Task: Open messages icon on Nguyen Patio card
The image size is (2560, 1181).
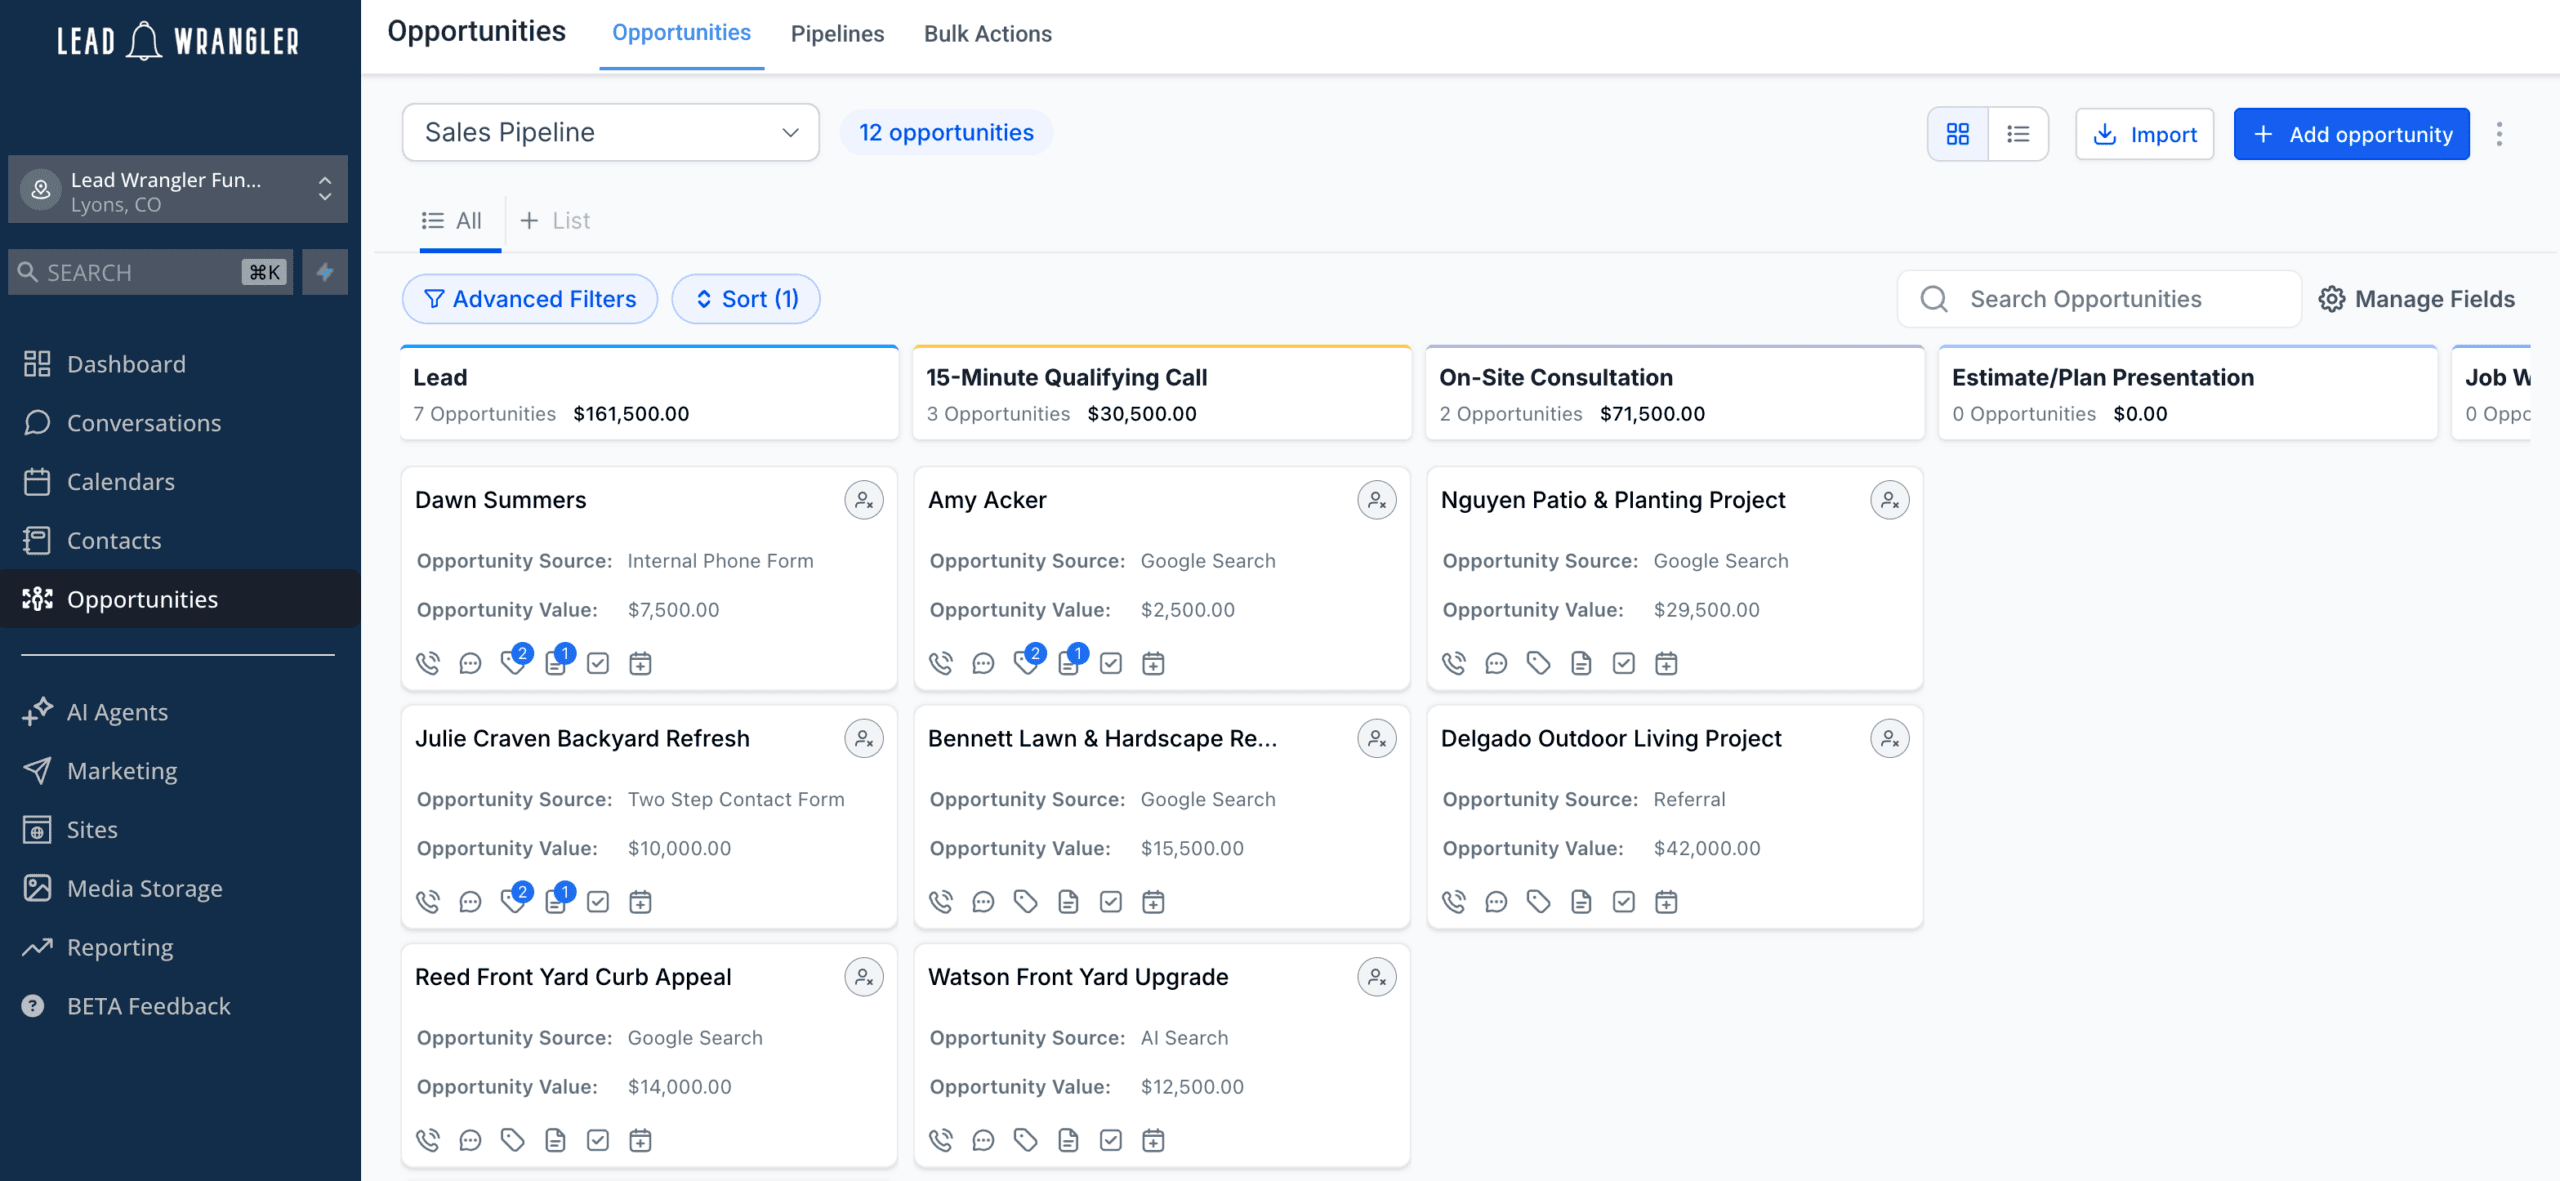Action: [x=1496, y=663]
